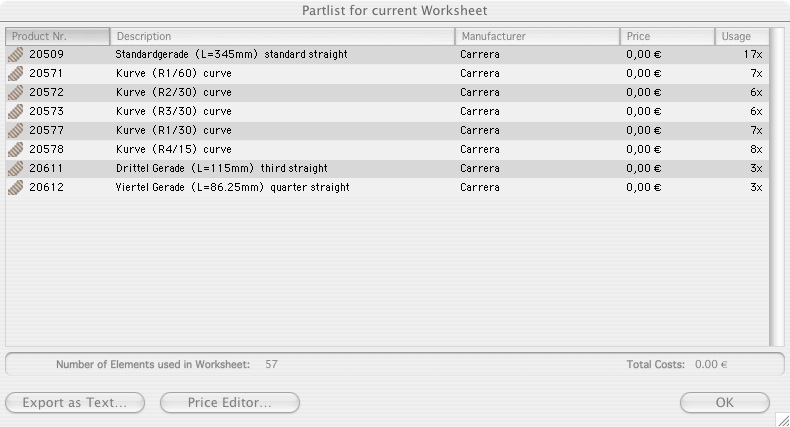Confirm the partlist with OK

click(x=724, y=403)
